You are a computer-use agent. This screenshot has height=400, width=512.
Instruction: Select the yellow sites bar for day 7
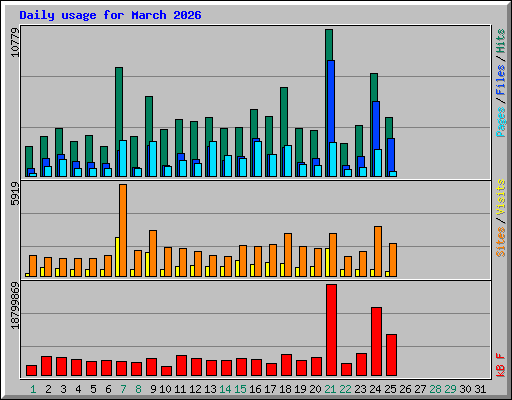pyautogui.click(x=117, y=257)
